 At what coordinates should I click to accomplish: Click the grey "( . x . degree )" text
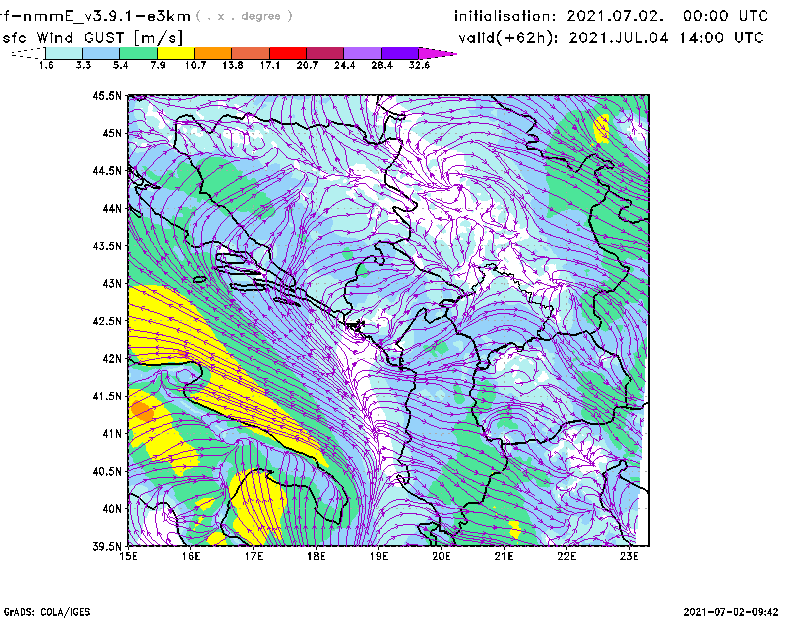pyautogui.click(x=244, y=16)
